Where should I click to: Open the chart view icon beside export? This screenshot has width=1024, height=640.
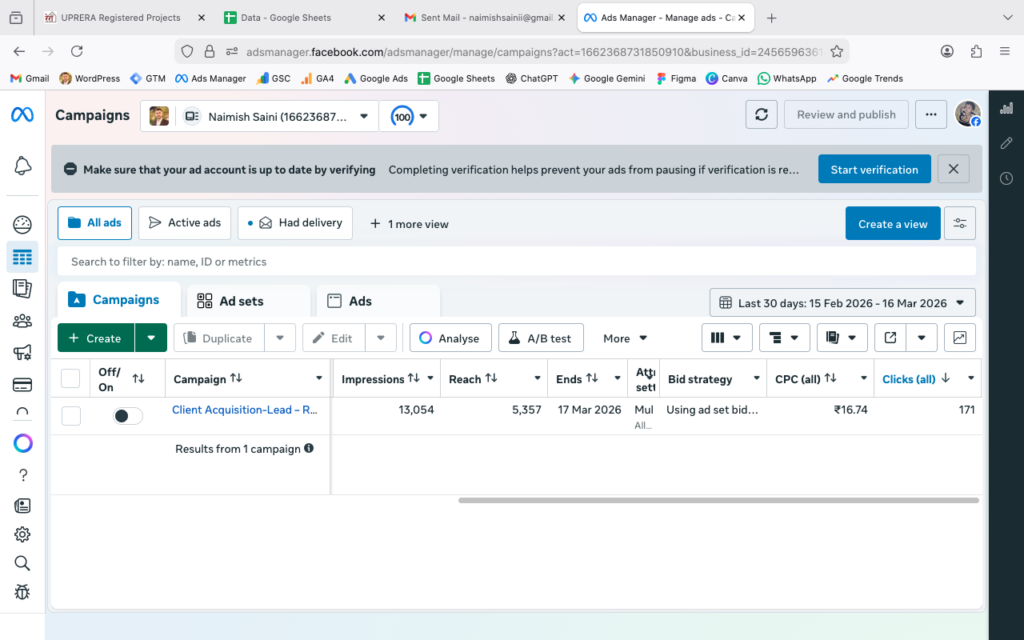point(959,338)
